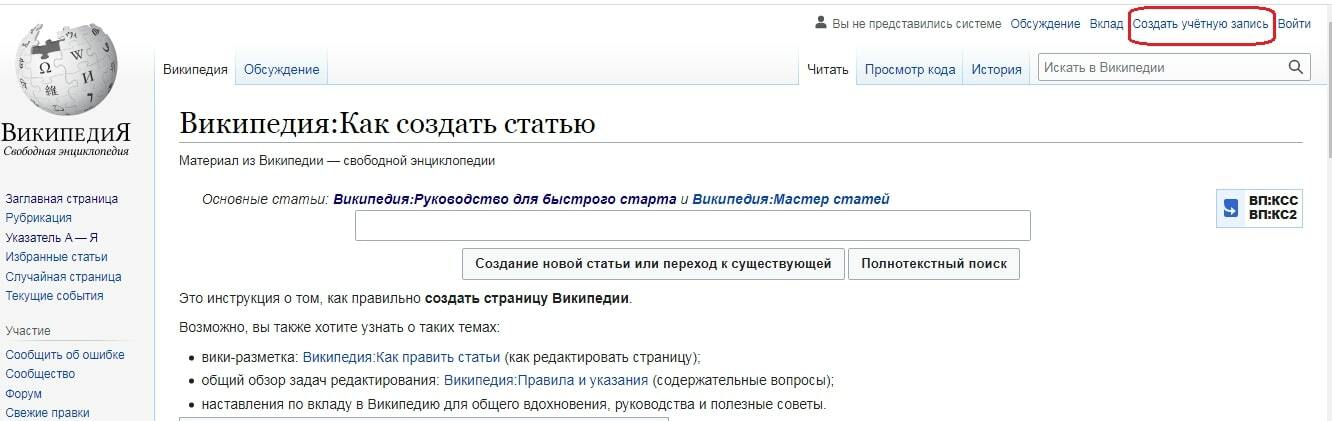The width and height of the screenshot is (1332, 421).
Task: Click the Wikipedia globe logo
Action: [66, 69]
